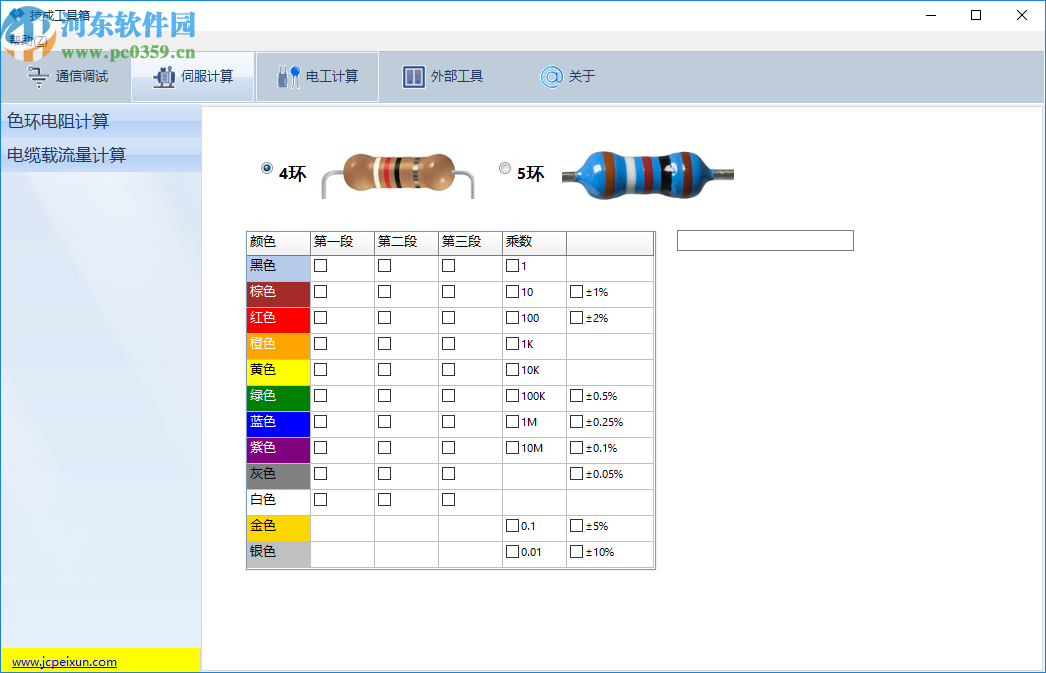Image resolution: width=1046 pixels, height=673 pixels.
Task: Click the serial port icon on 通信调试 tab
Action: 37,77
